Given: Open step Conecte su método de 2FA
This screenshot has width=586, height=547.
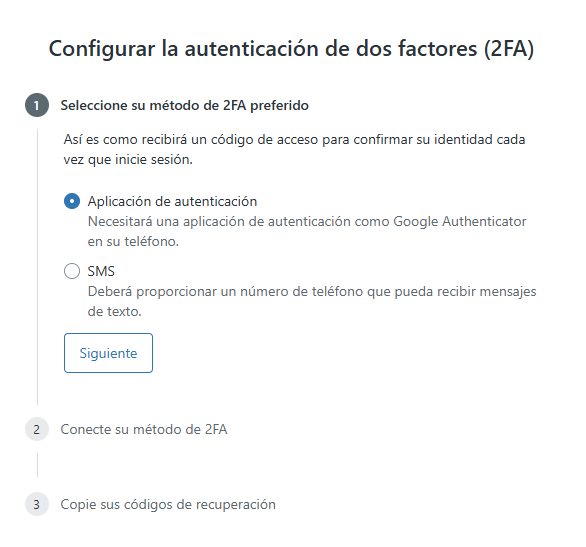Looking at the screenshot, I should click(144, 429).
